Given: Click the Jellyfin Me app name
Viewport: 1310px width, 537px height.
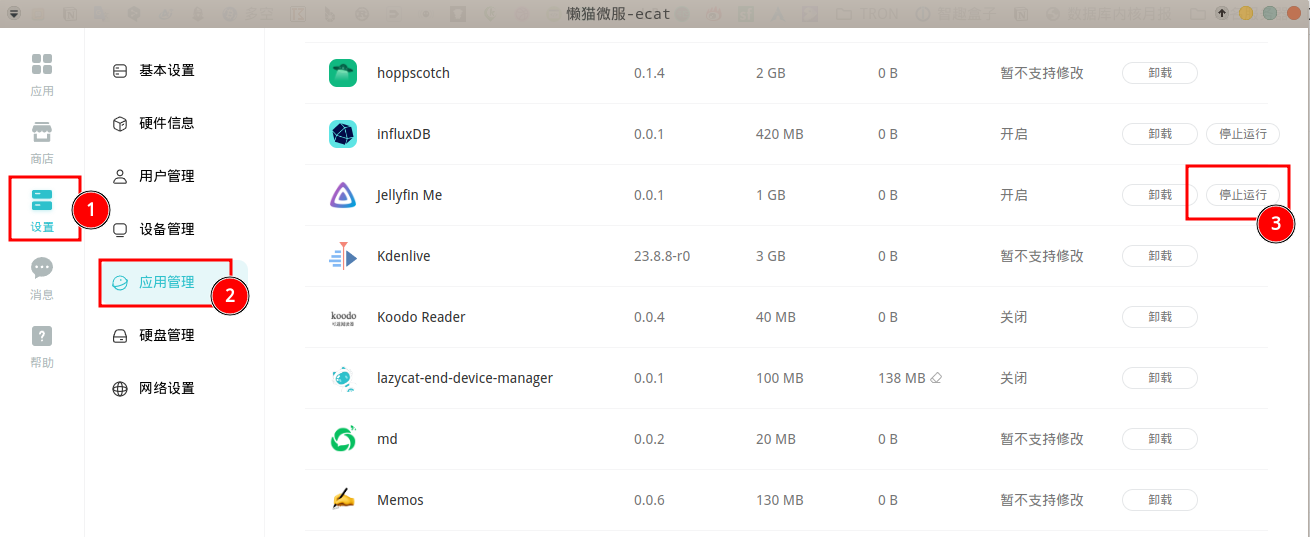Looking at the screenshot, I should click(x=409, y=195).
